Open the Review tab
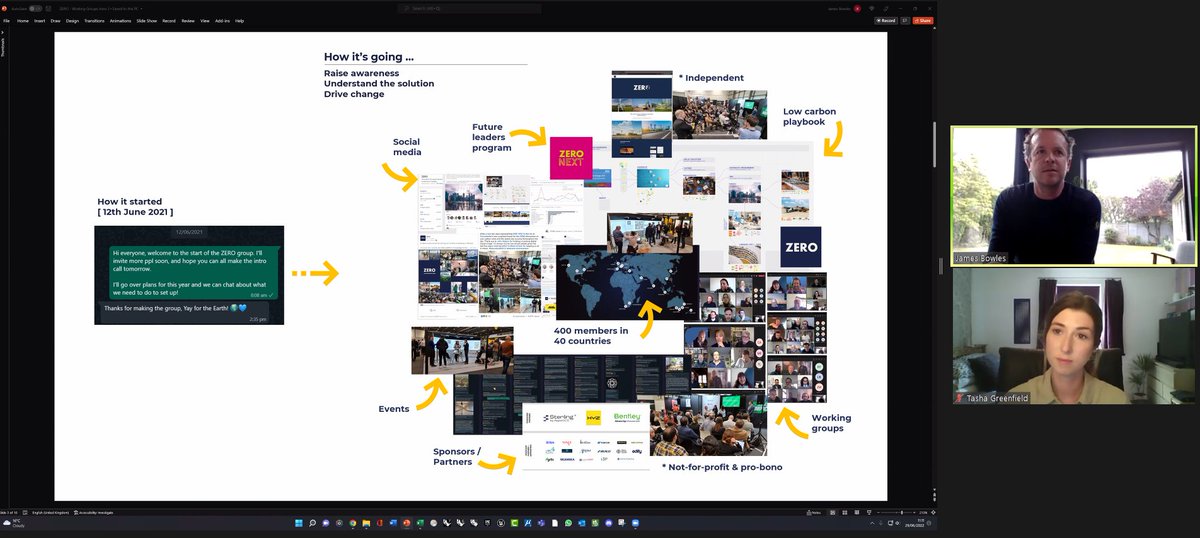 (188, 20)
